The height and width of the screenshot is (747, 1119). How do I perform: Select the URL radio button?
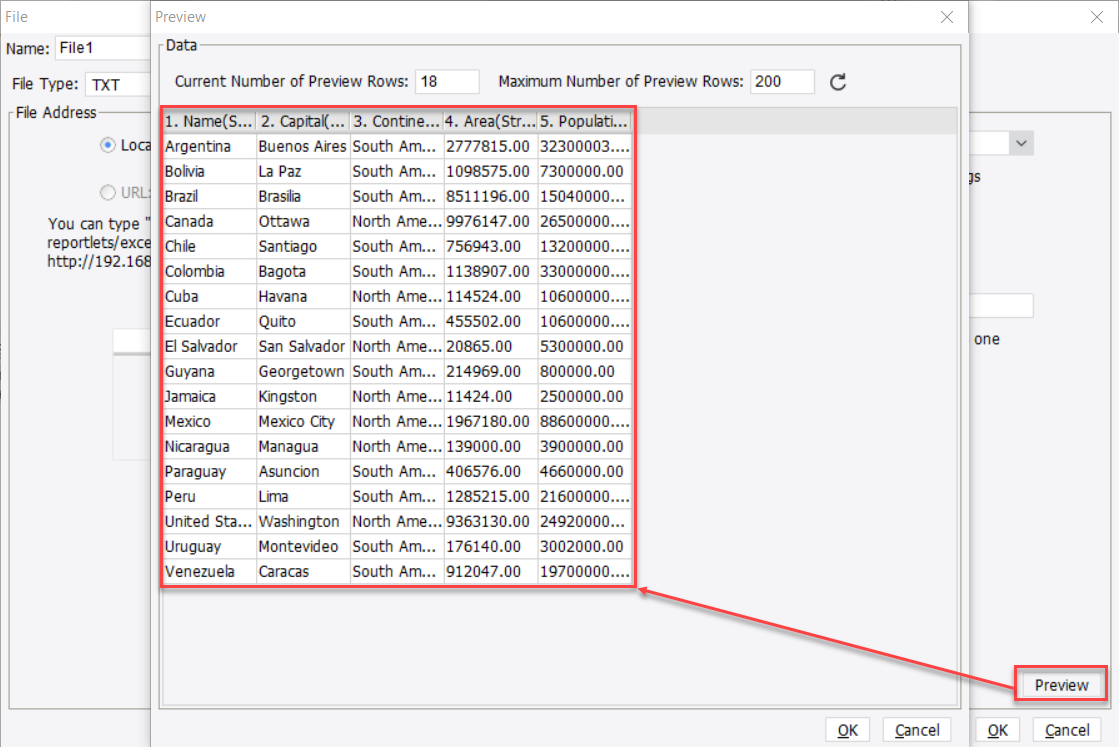(x=108, y=193)
